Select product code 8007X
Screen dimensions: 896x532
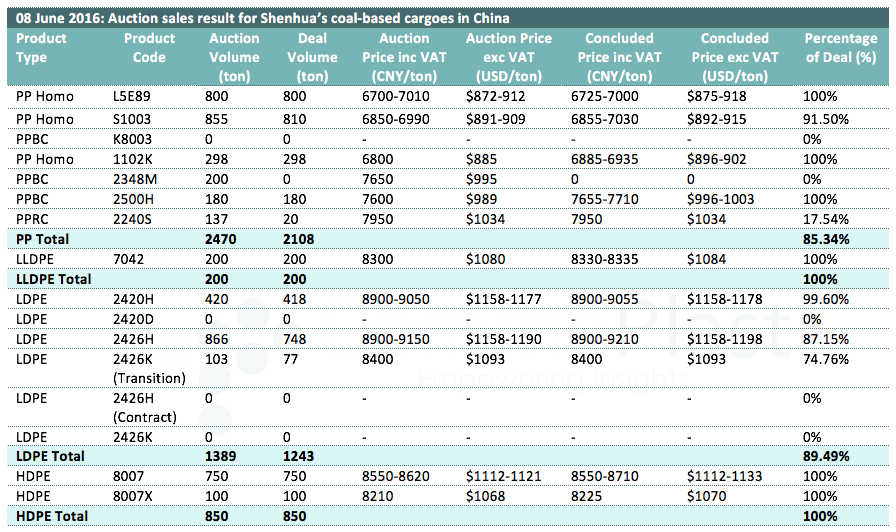(137, 496)
